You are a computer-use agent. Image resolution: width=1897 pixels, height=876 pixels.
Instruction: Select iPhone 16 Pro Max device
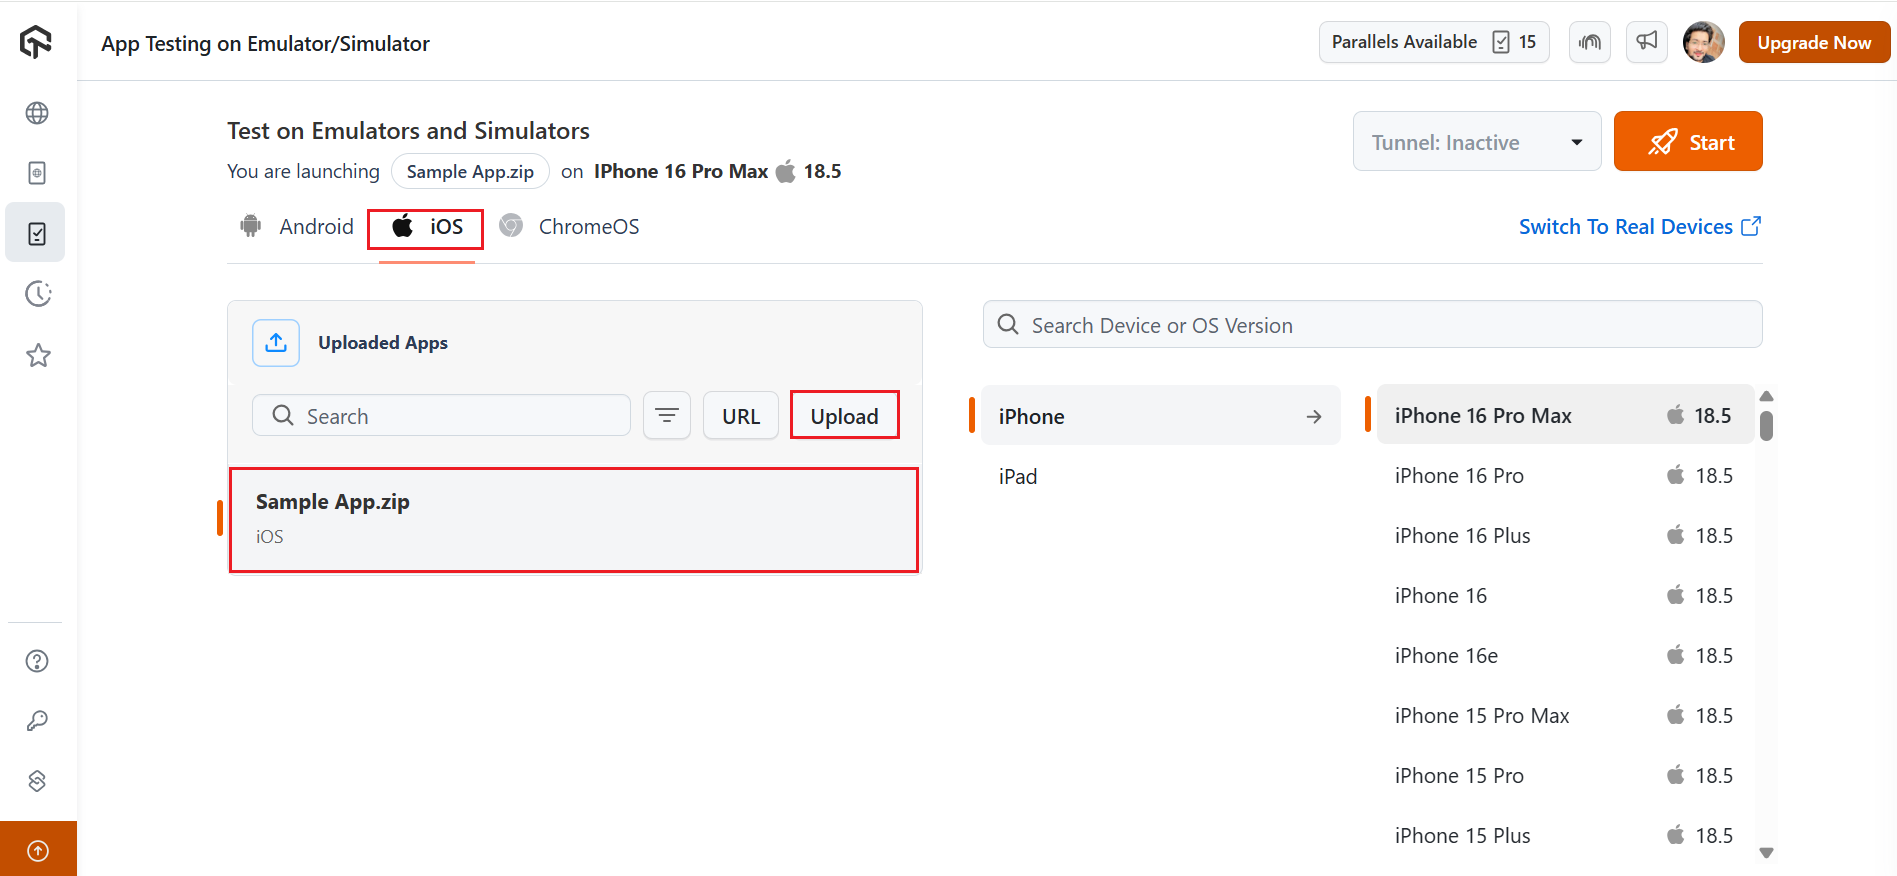pyautogui.click(x=1565, y=415)
